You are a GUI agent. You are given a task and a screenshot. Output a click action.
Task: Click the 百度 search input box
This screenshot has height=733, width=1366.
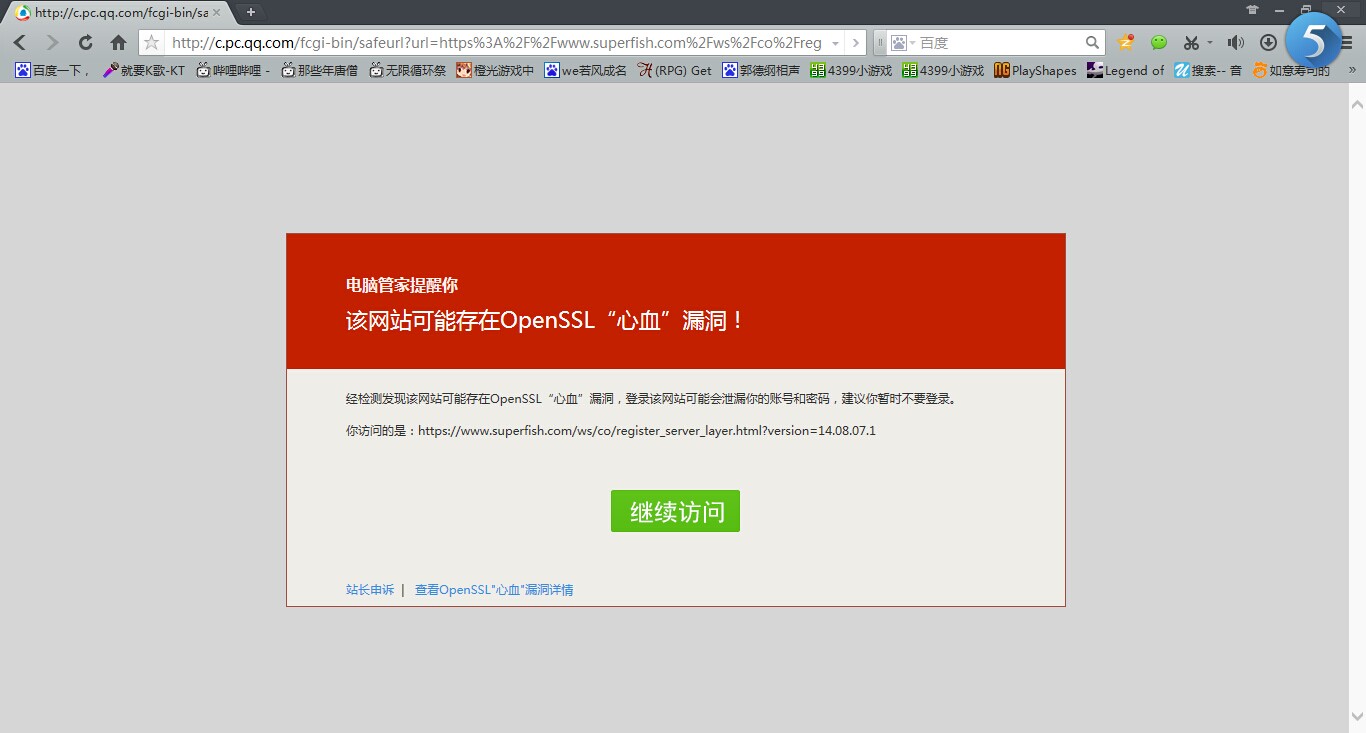coord(1000,43)
